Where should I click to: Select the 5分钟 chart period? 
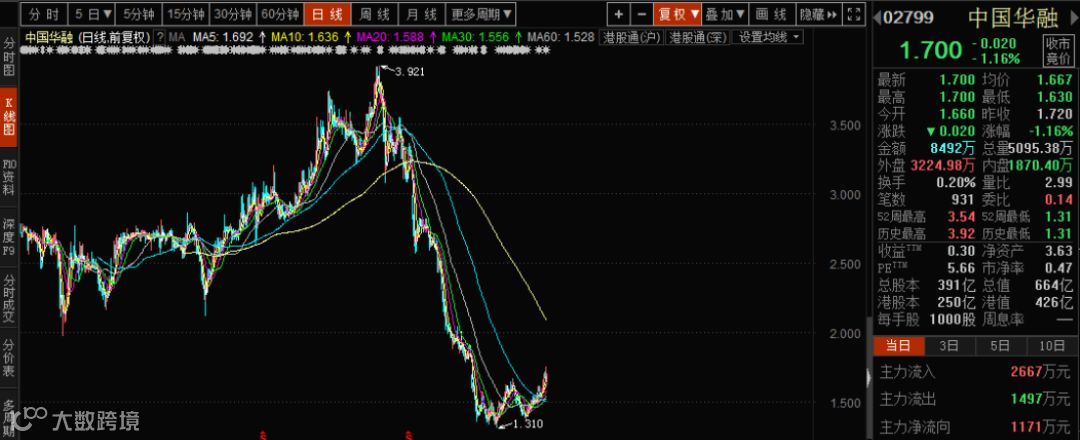(139, 14)
